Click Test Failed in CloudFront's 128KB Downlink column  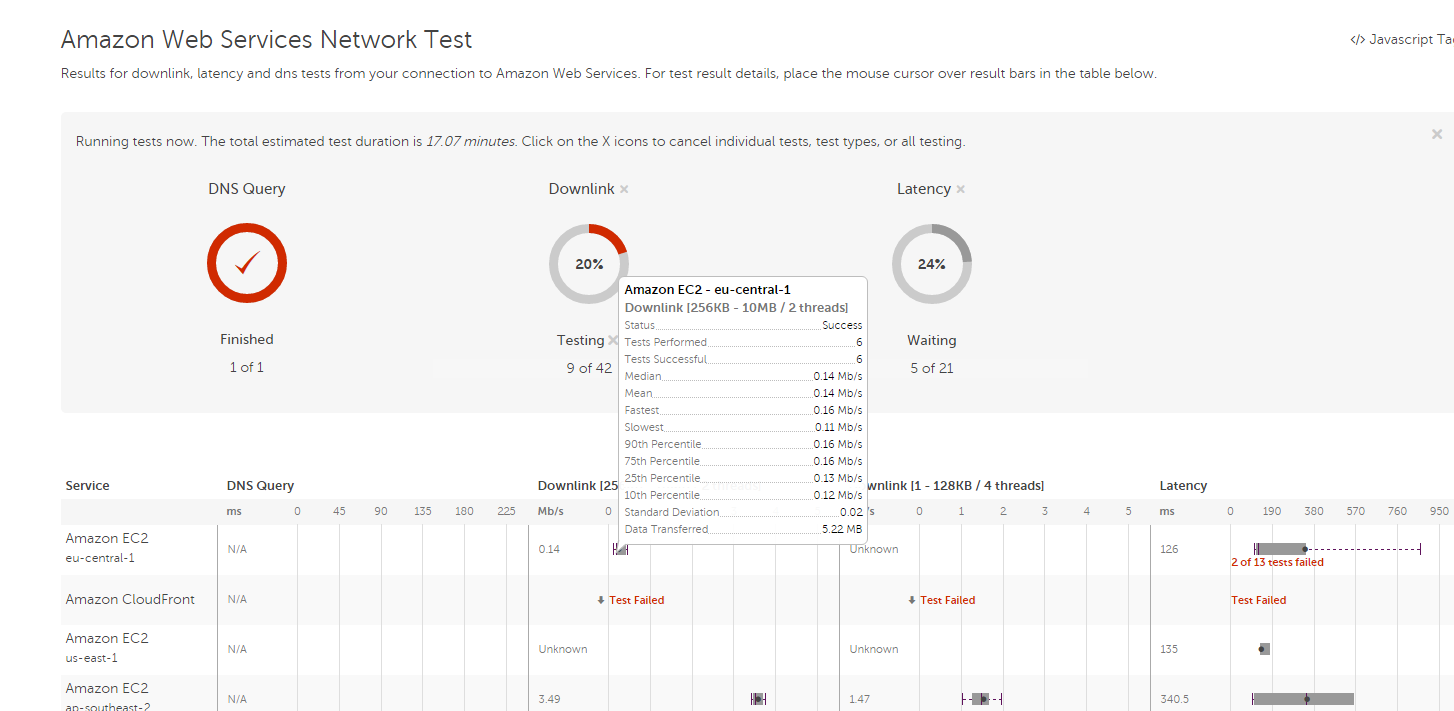948,600
